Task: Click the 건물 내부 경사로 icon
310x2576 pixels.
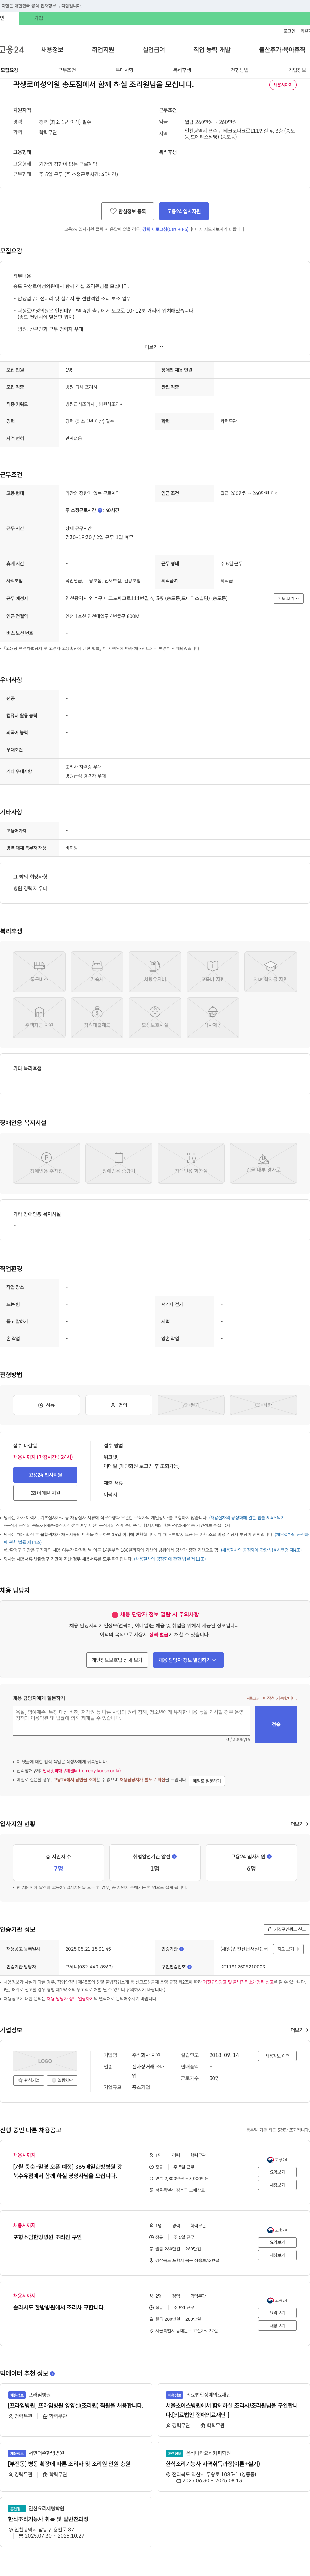Action: 264,1163
